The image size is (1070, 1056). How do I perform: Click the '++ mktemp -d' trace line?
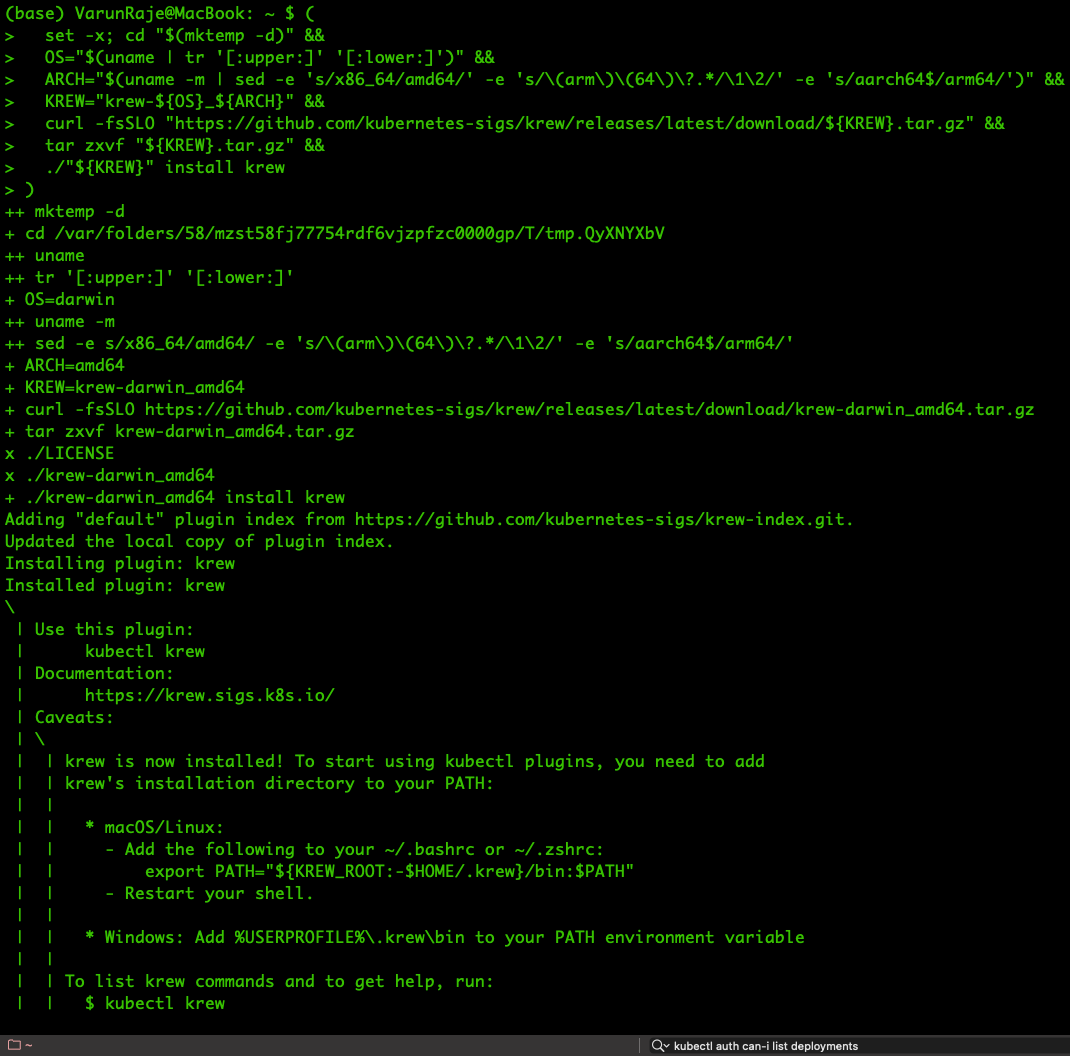65,212
